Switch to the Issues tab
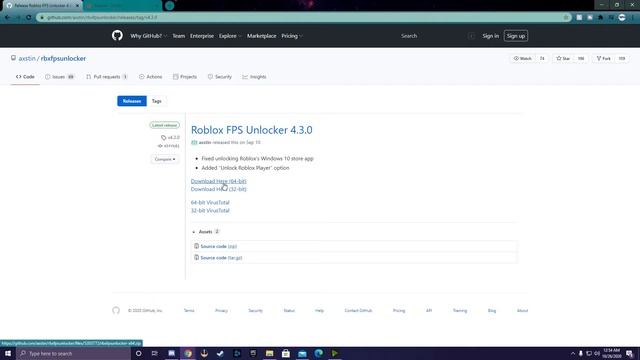Screen dimensions: 640x360 coord(59,77)
